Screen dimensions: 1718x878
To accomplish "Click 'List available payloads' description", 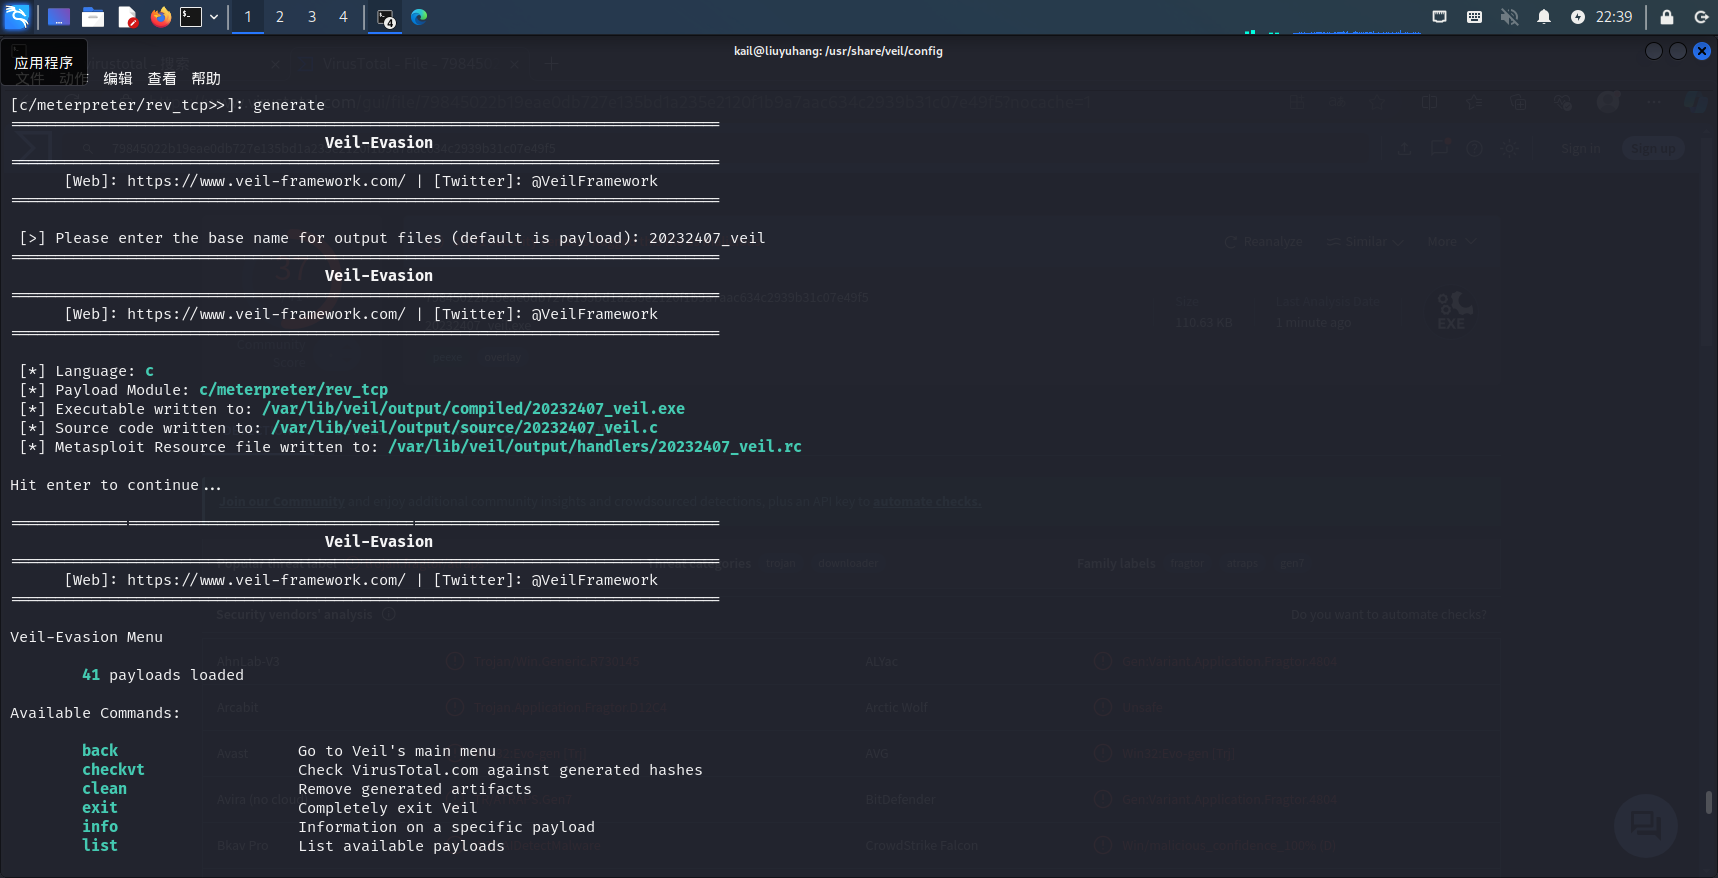I will coord(401,846).
